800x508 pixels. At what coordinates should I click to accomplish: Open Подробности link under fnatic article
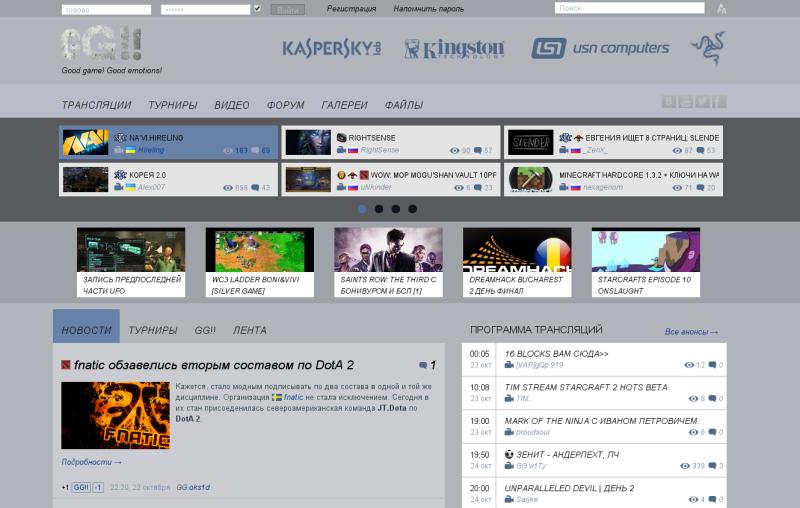[x=91, y=462]
